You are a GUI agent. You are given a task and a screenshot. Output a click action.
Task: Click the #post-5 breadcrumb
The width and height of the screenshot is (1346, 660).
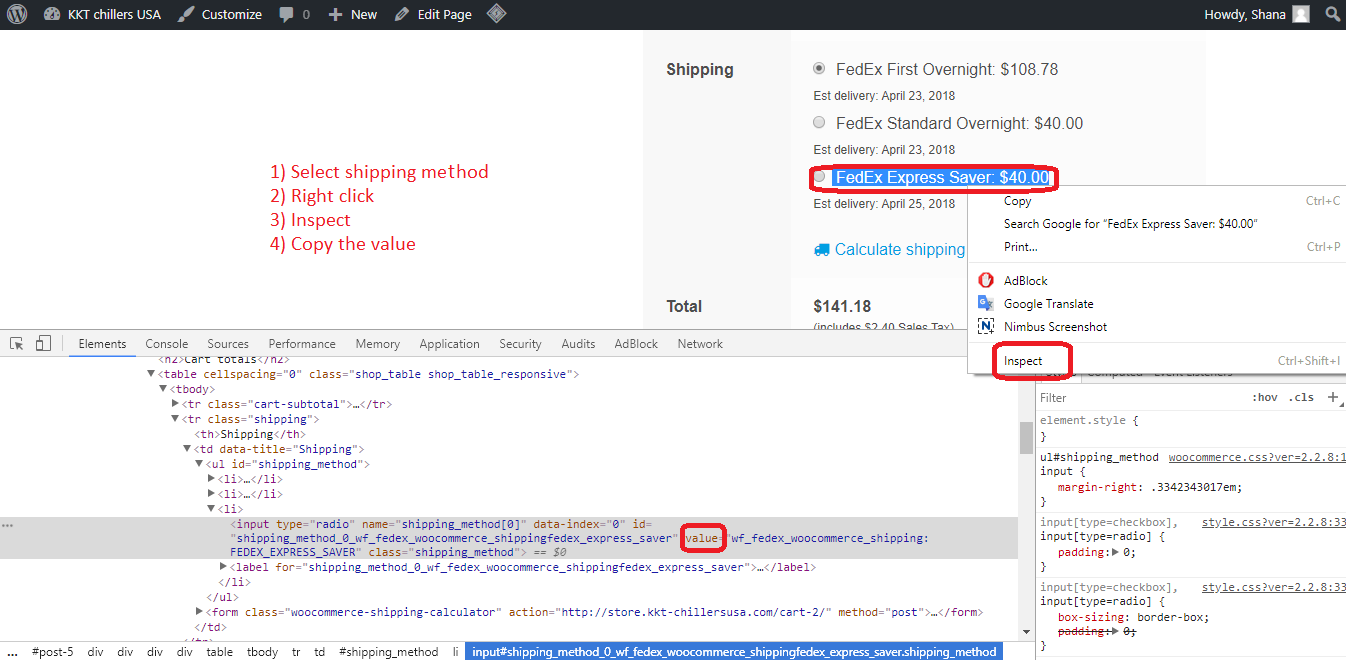coord(52,652)
